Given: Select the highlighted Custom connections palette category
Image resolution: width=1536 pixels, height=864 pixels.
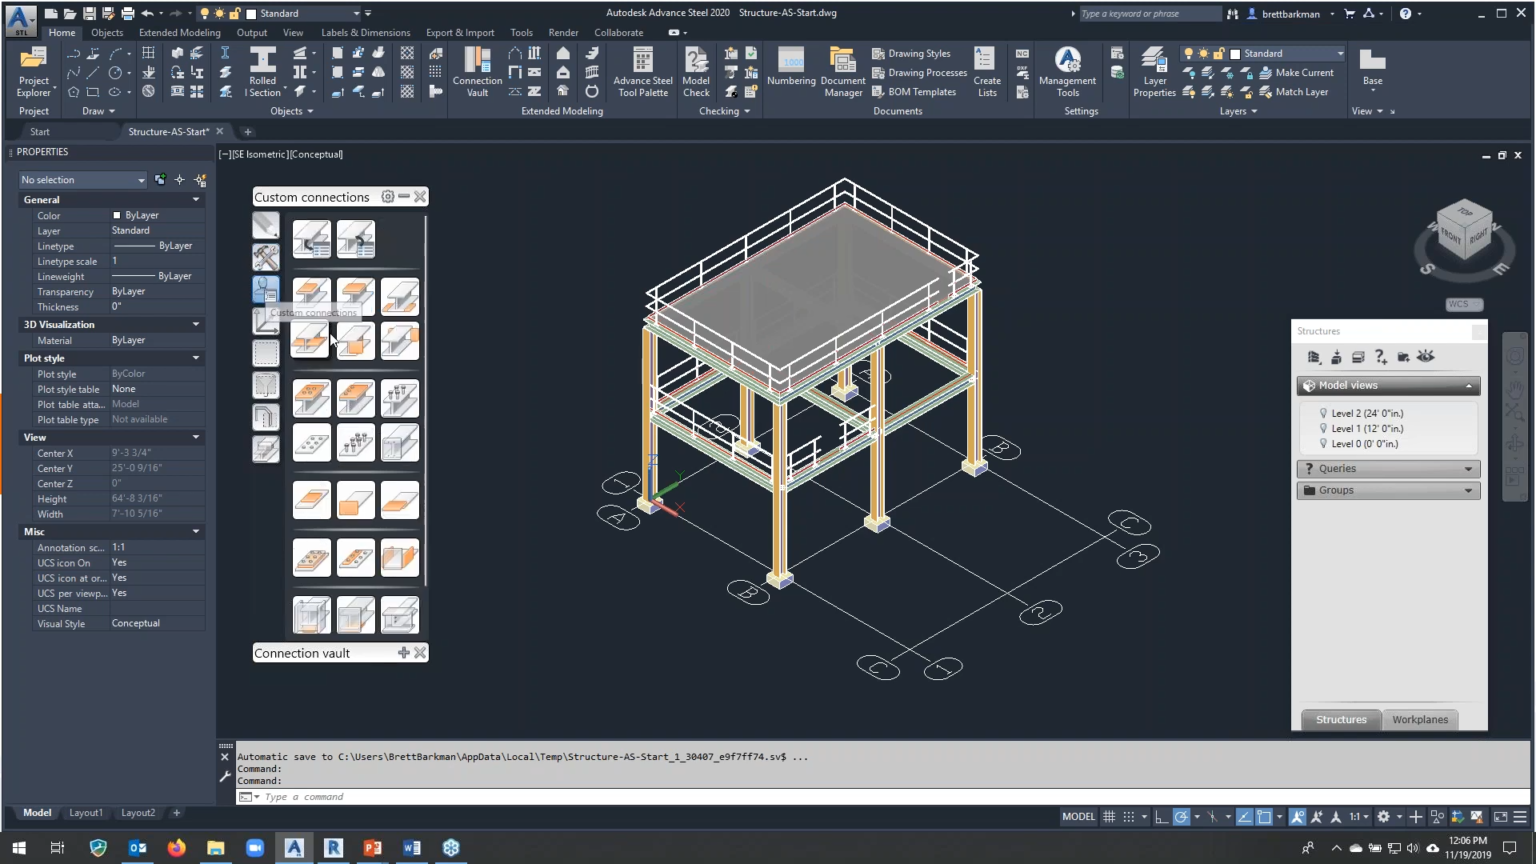Looking at the screenshot, I should (x=265, y=289).
